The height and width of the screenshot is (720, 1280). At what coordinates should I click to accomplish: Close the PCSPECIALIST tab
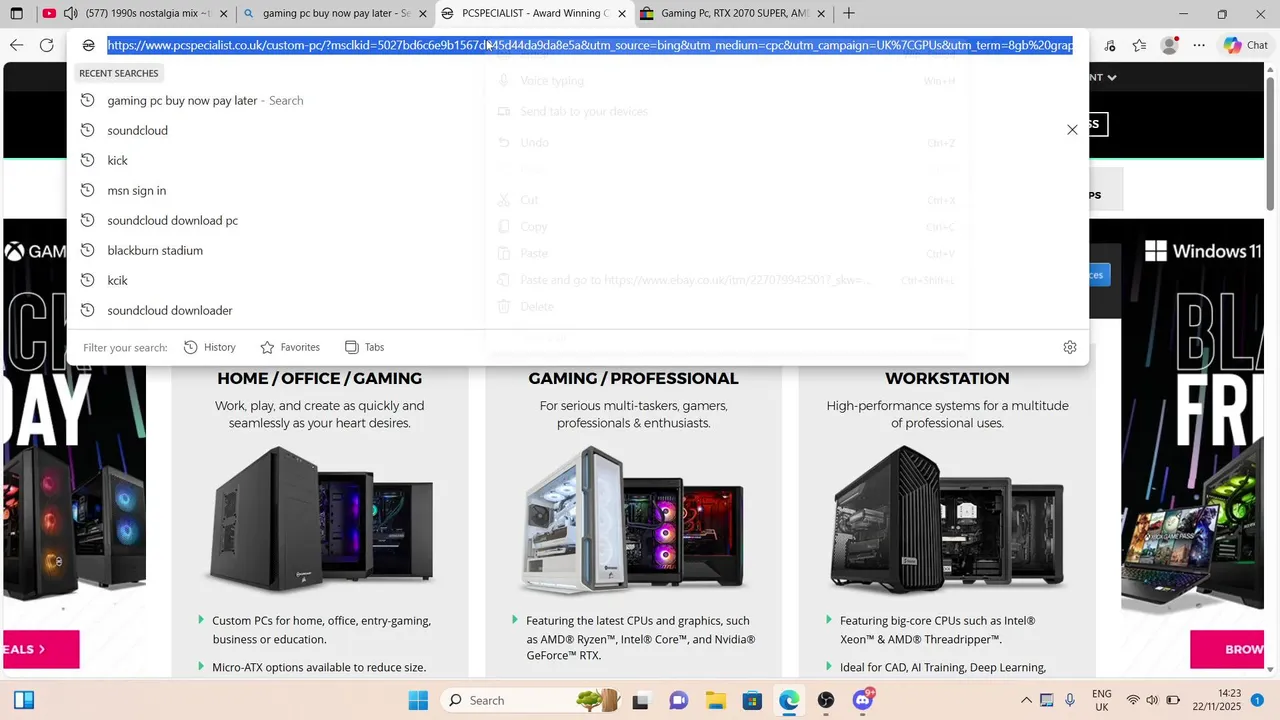[622, 14]
